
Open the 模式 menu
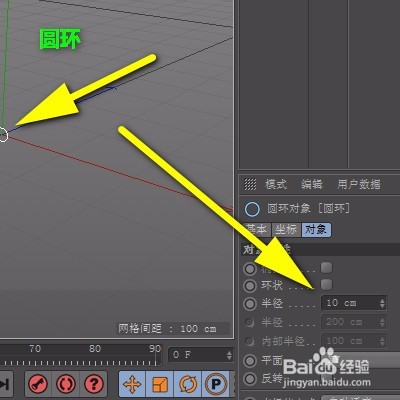pos(276,184)
